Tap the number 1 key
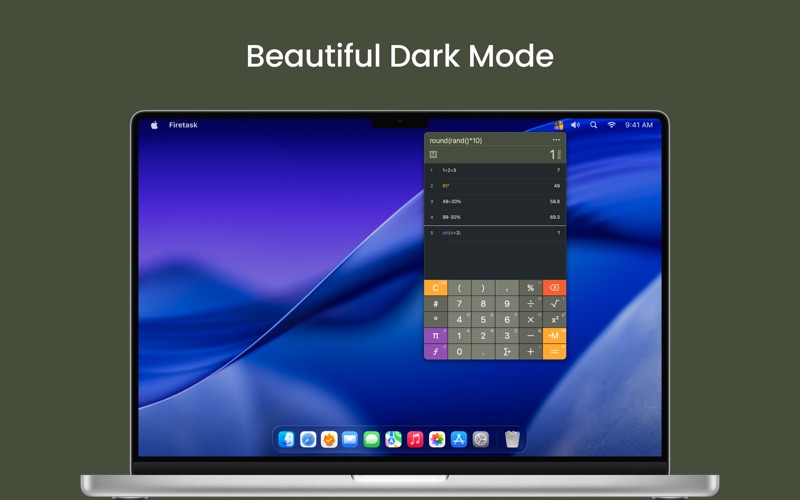 tap(459, 336)
